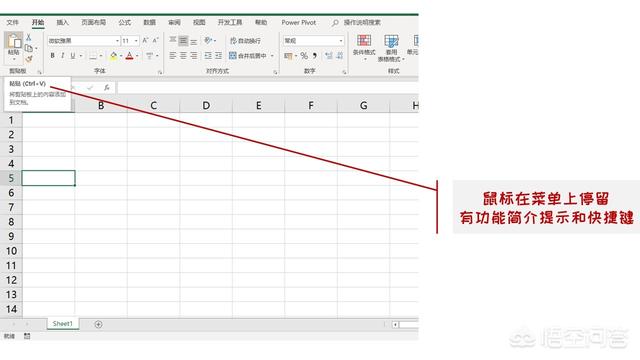Image resolution: width=640 pixels, height=360 pixels.
Task: Open Format as Table (套用表格格式)
Action: pyautogui.click(x=391, y=48)
